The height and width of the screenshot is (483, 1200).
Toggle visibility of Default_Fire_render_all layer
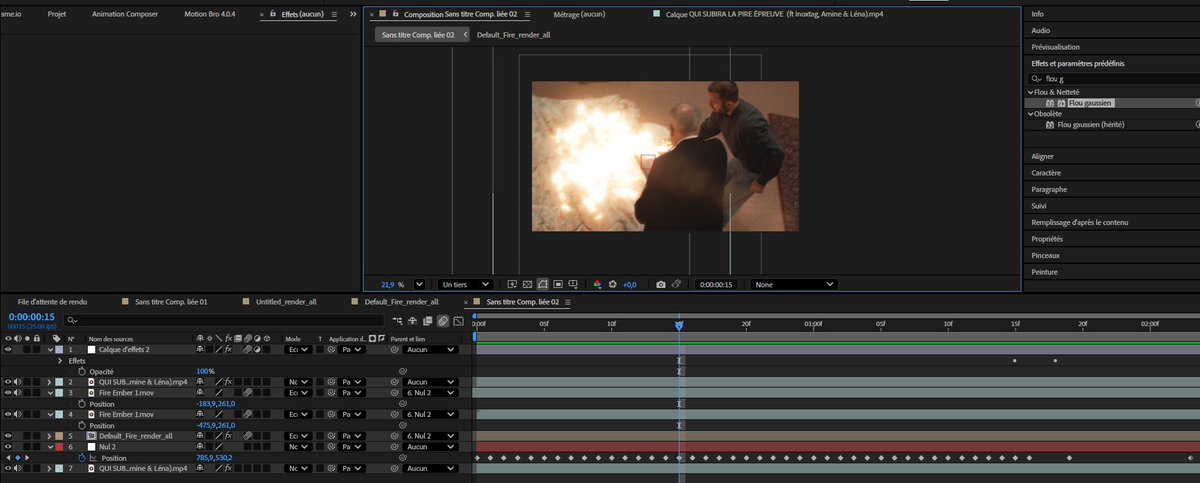tap(8, 436)
